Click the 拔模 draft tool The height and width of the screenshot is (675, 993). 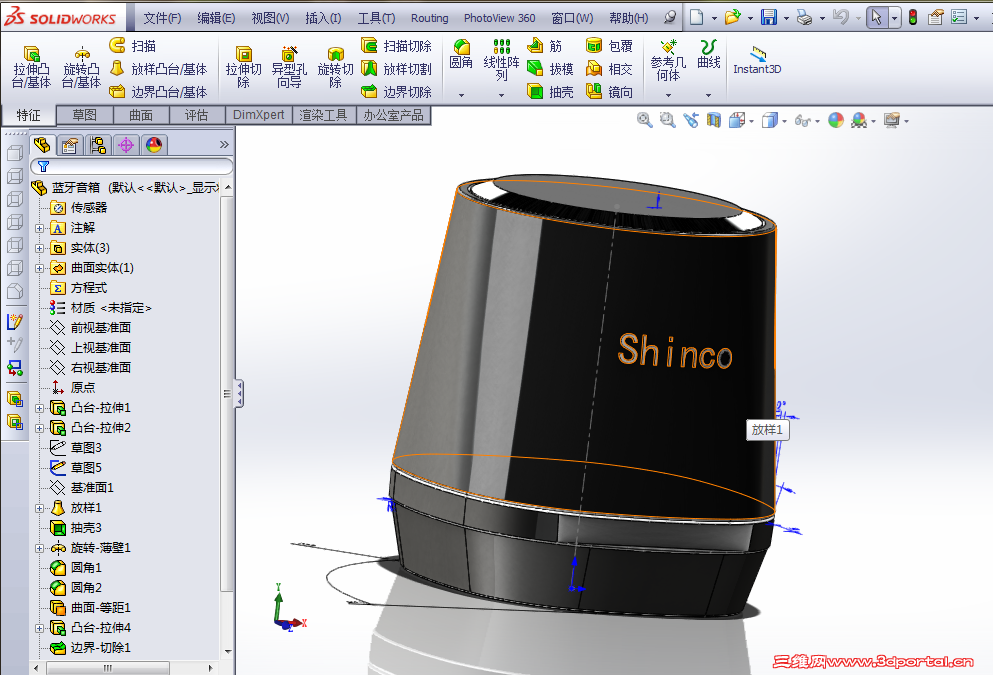(x=550, y=69)
